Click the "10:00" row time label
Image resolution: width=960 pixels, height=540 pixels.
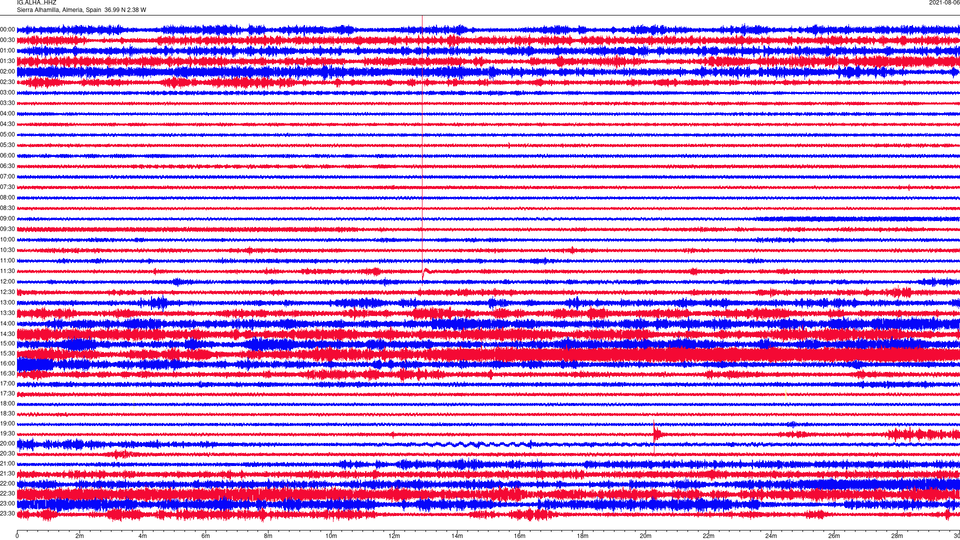(7, 239)
